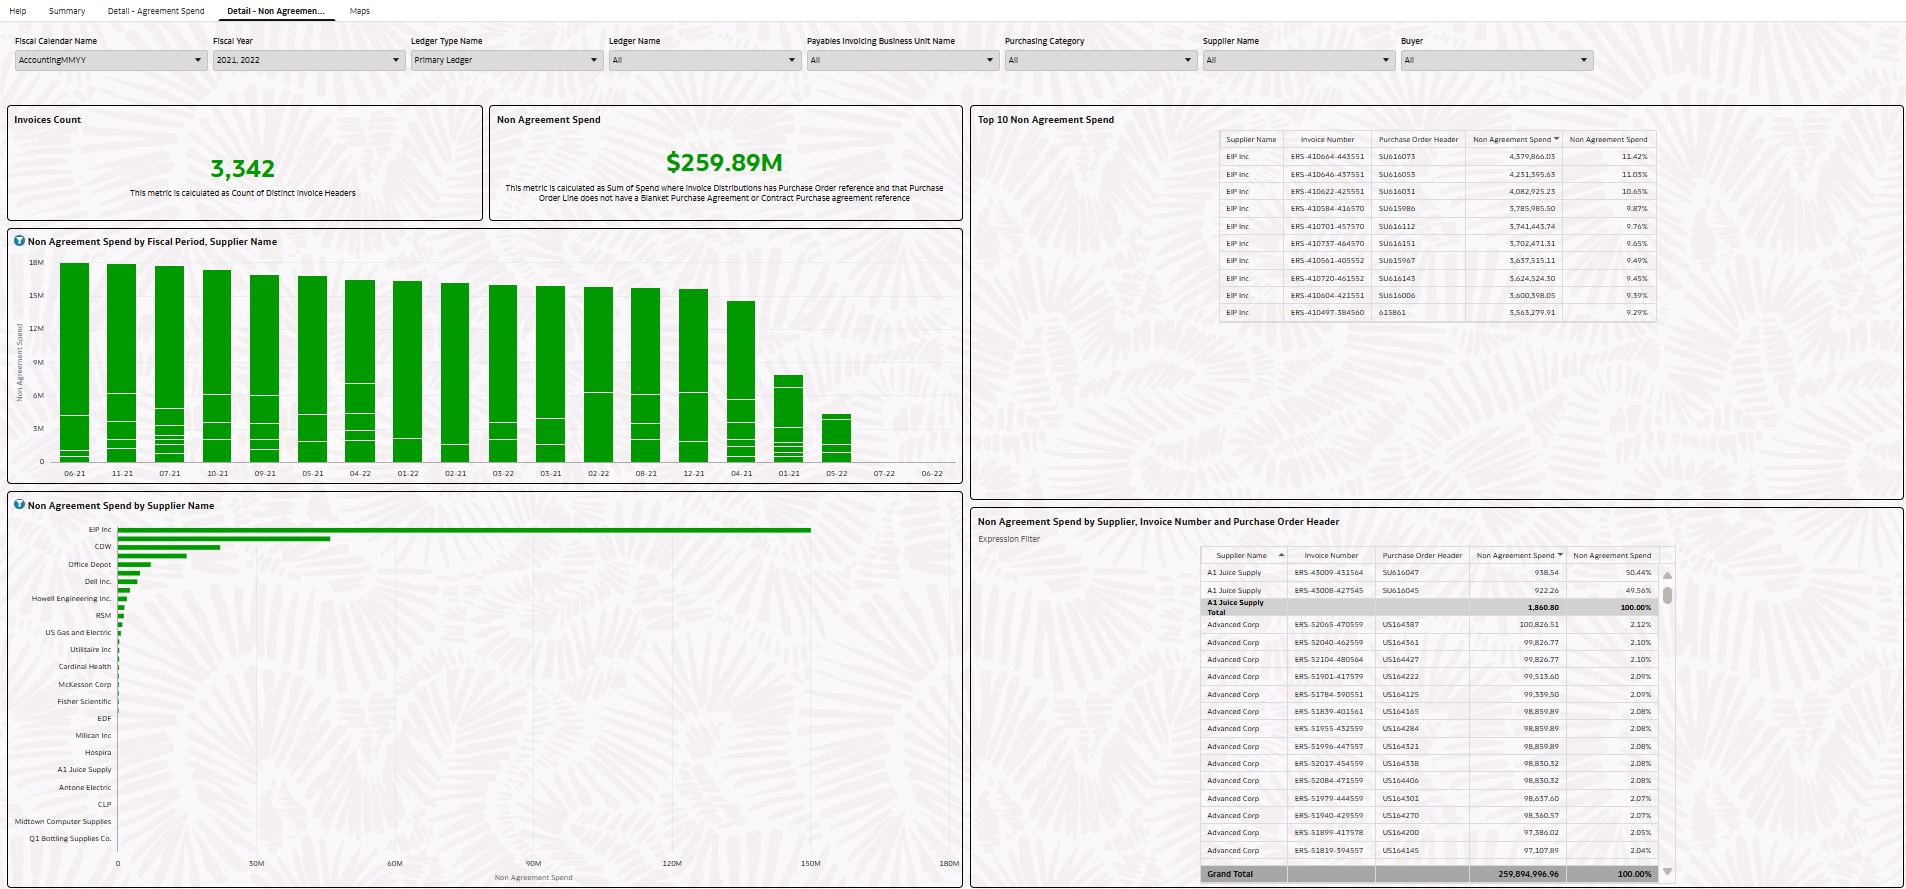Click filter icon beside Non Agreement Spend by Supplier Name title

pos(19,505)
